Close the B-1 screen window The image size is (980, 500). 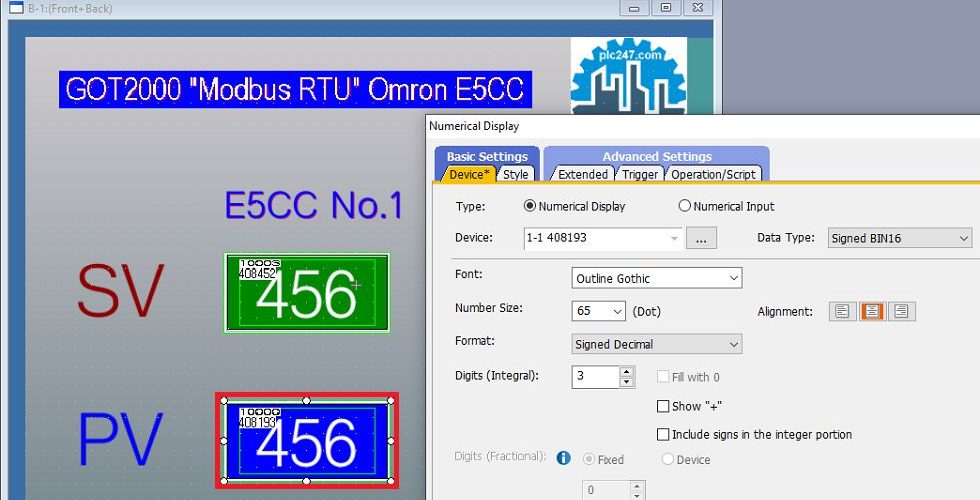(698, 8)
